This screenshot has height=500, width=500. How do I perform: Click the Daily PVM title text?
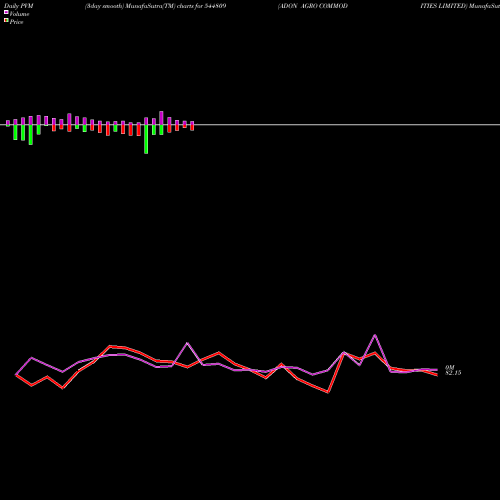tap(19, 6)
